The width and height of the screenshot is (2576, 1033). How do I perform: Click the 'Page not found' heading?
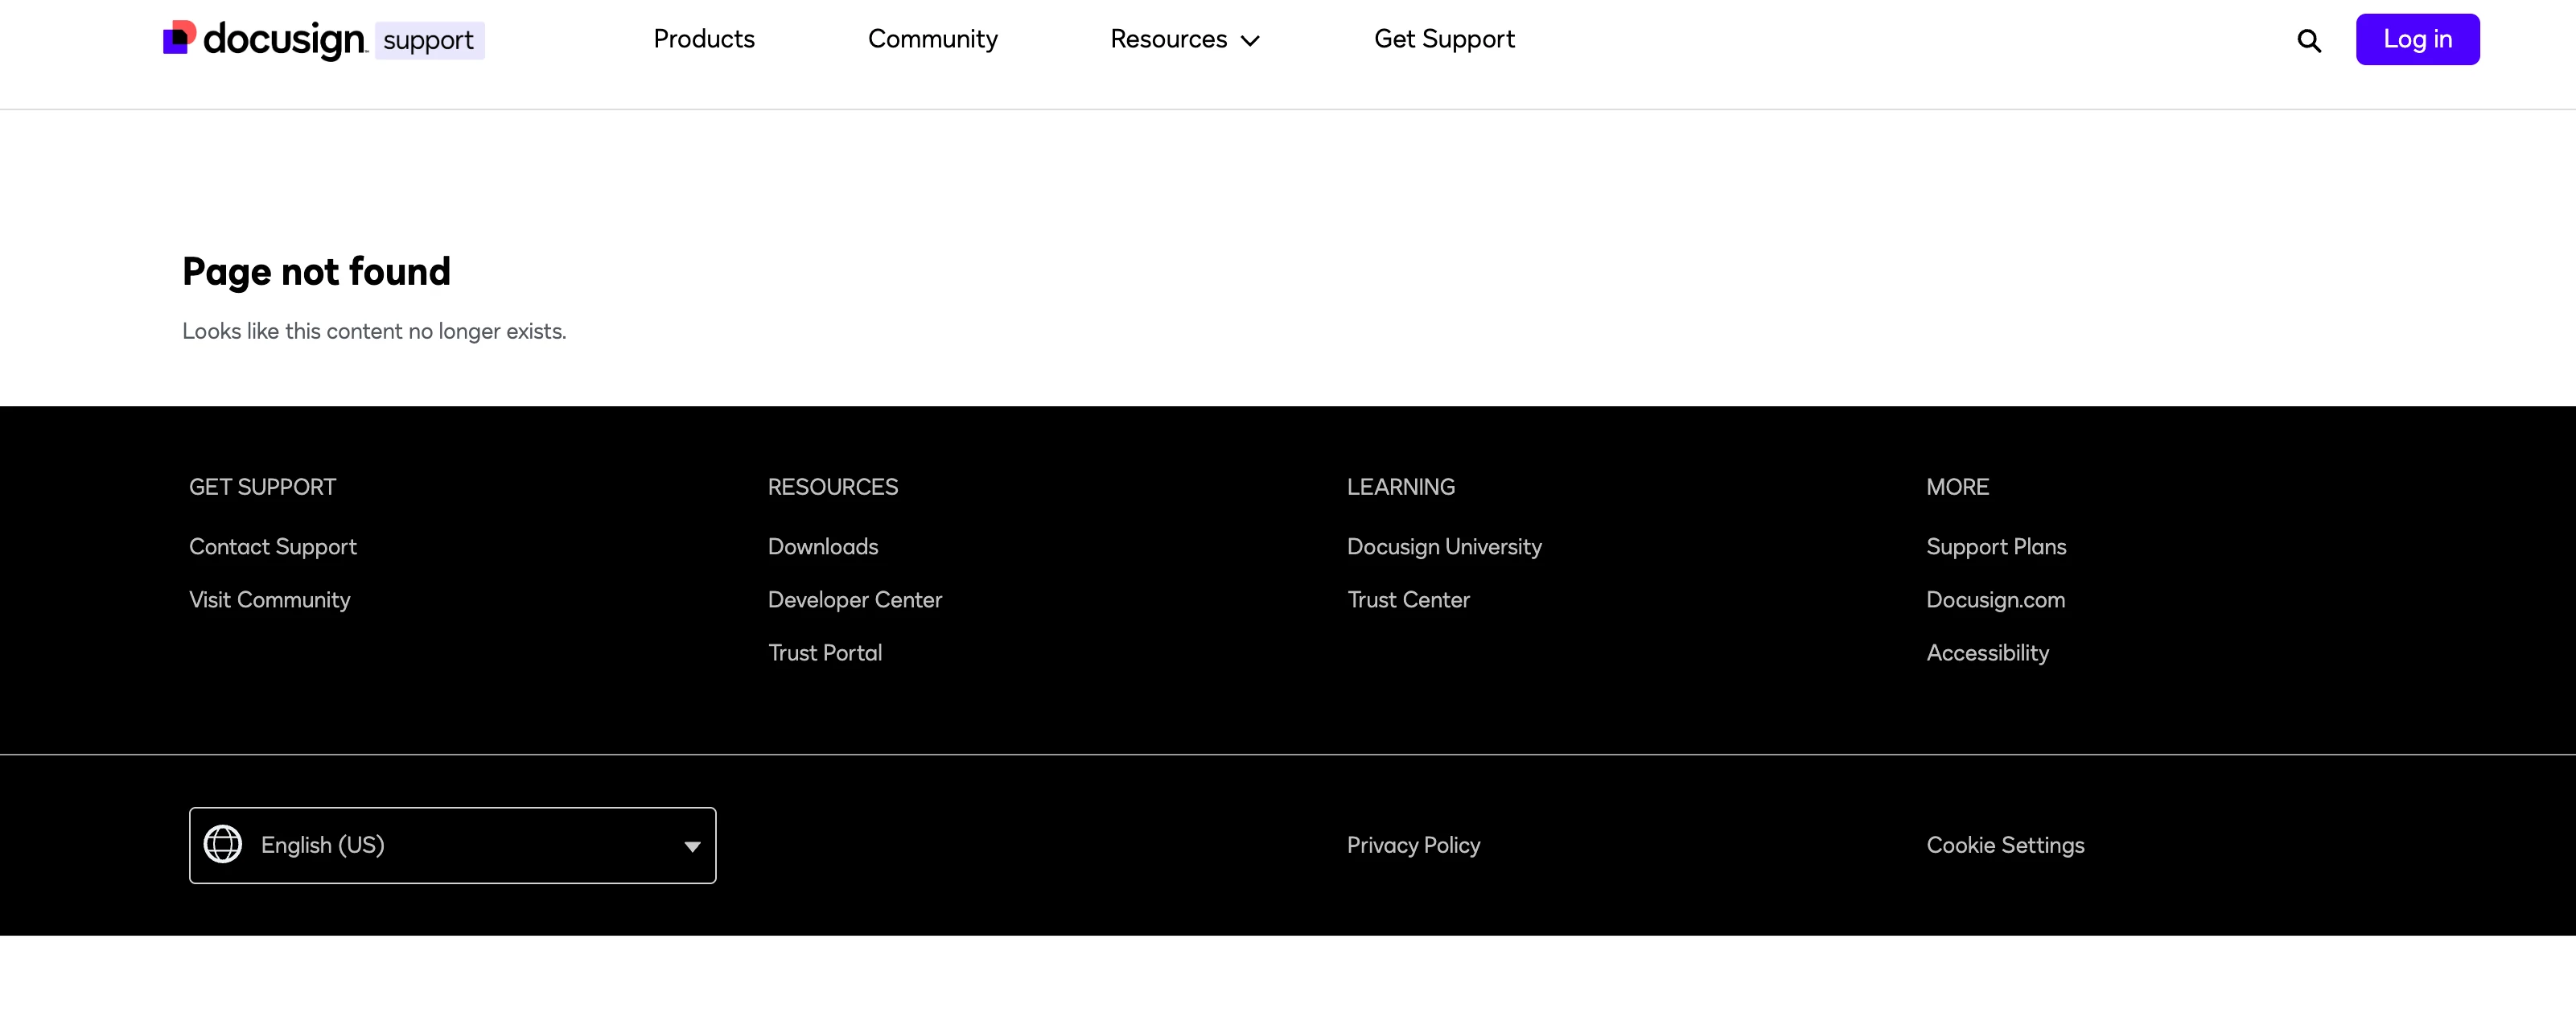pos(316,272)
